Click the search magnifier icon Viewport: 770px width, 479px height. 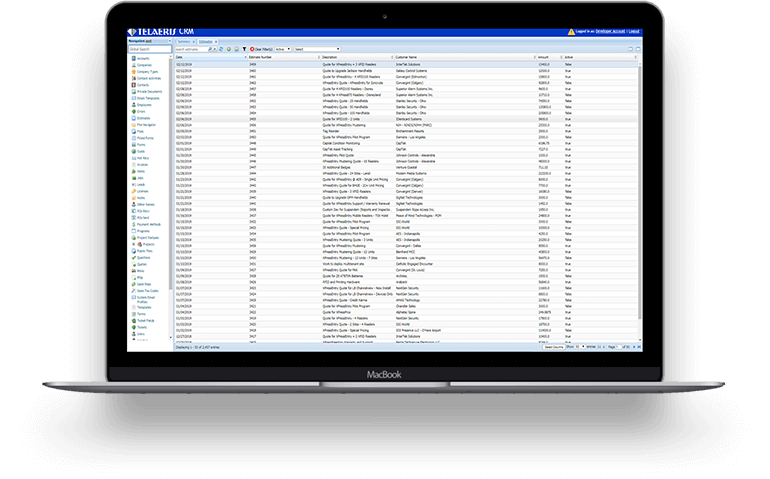coord(210,49)
